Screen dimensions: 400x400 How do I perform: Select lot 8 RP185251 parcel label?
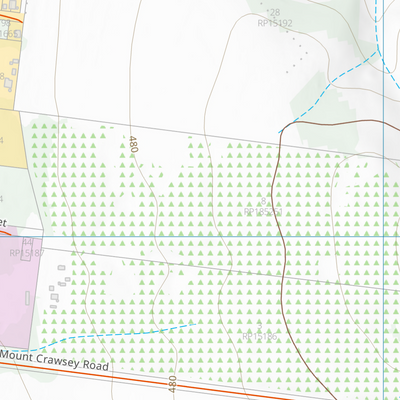click(x=263, y=207)
